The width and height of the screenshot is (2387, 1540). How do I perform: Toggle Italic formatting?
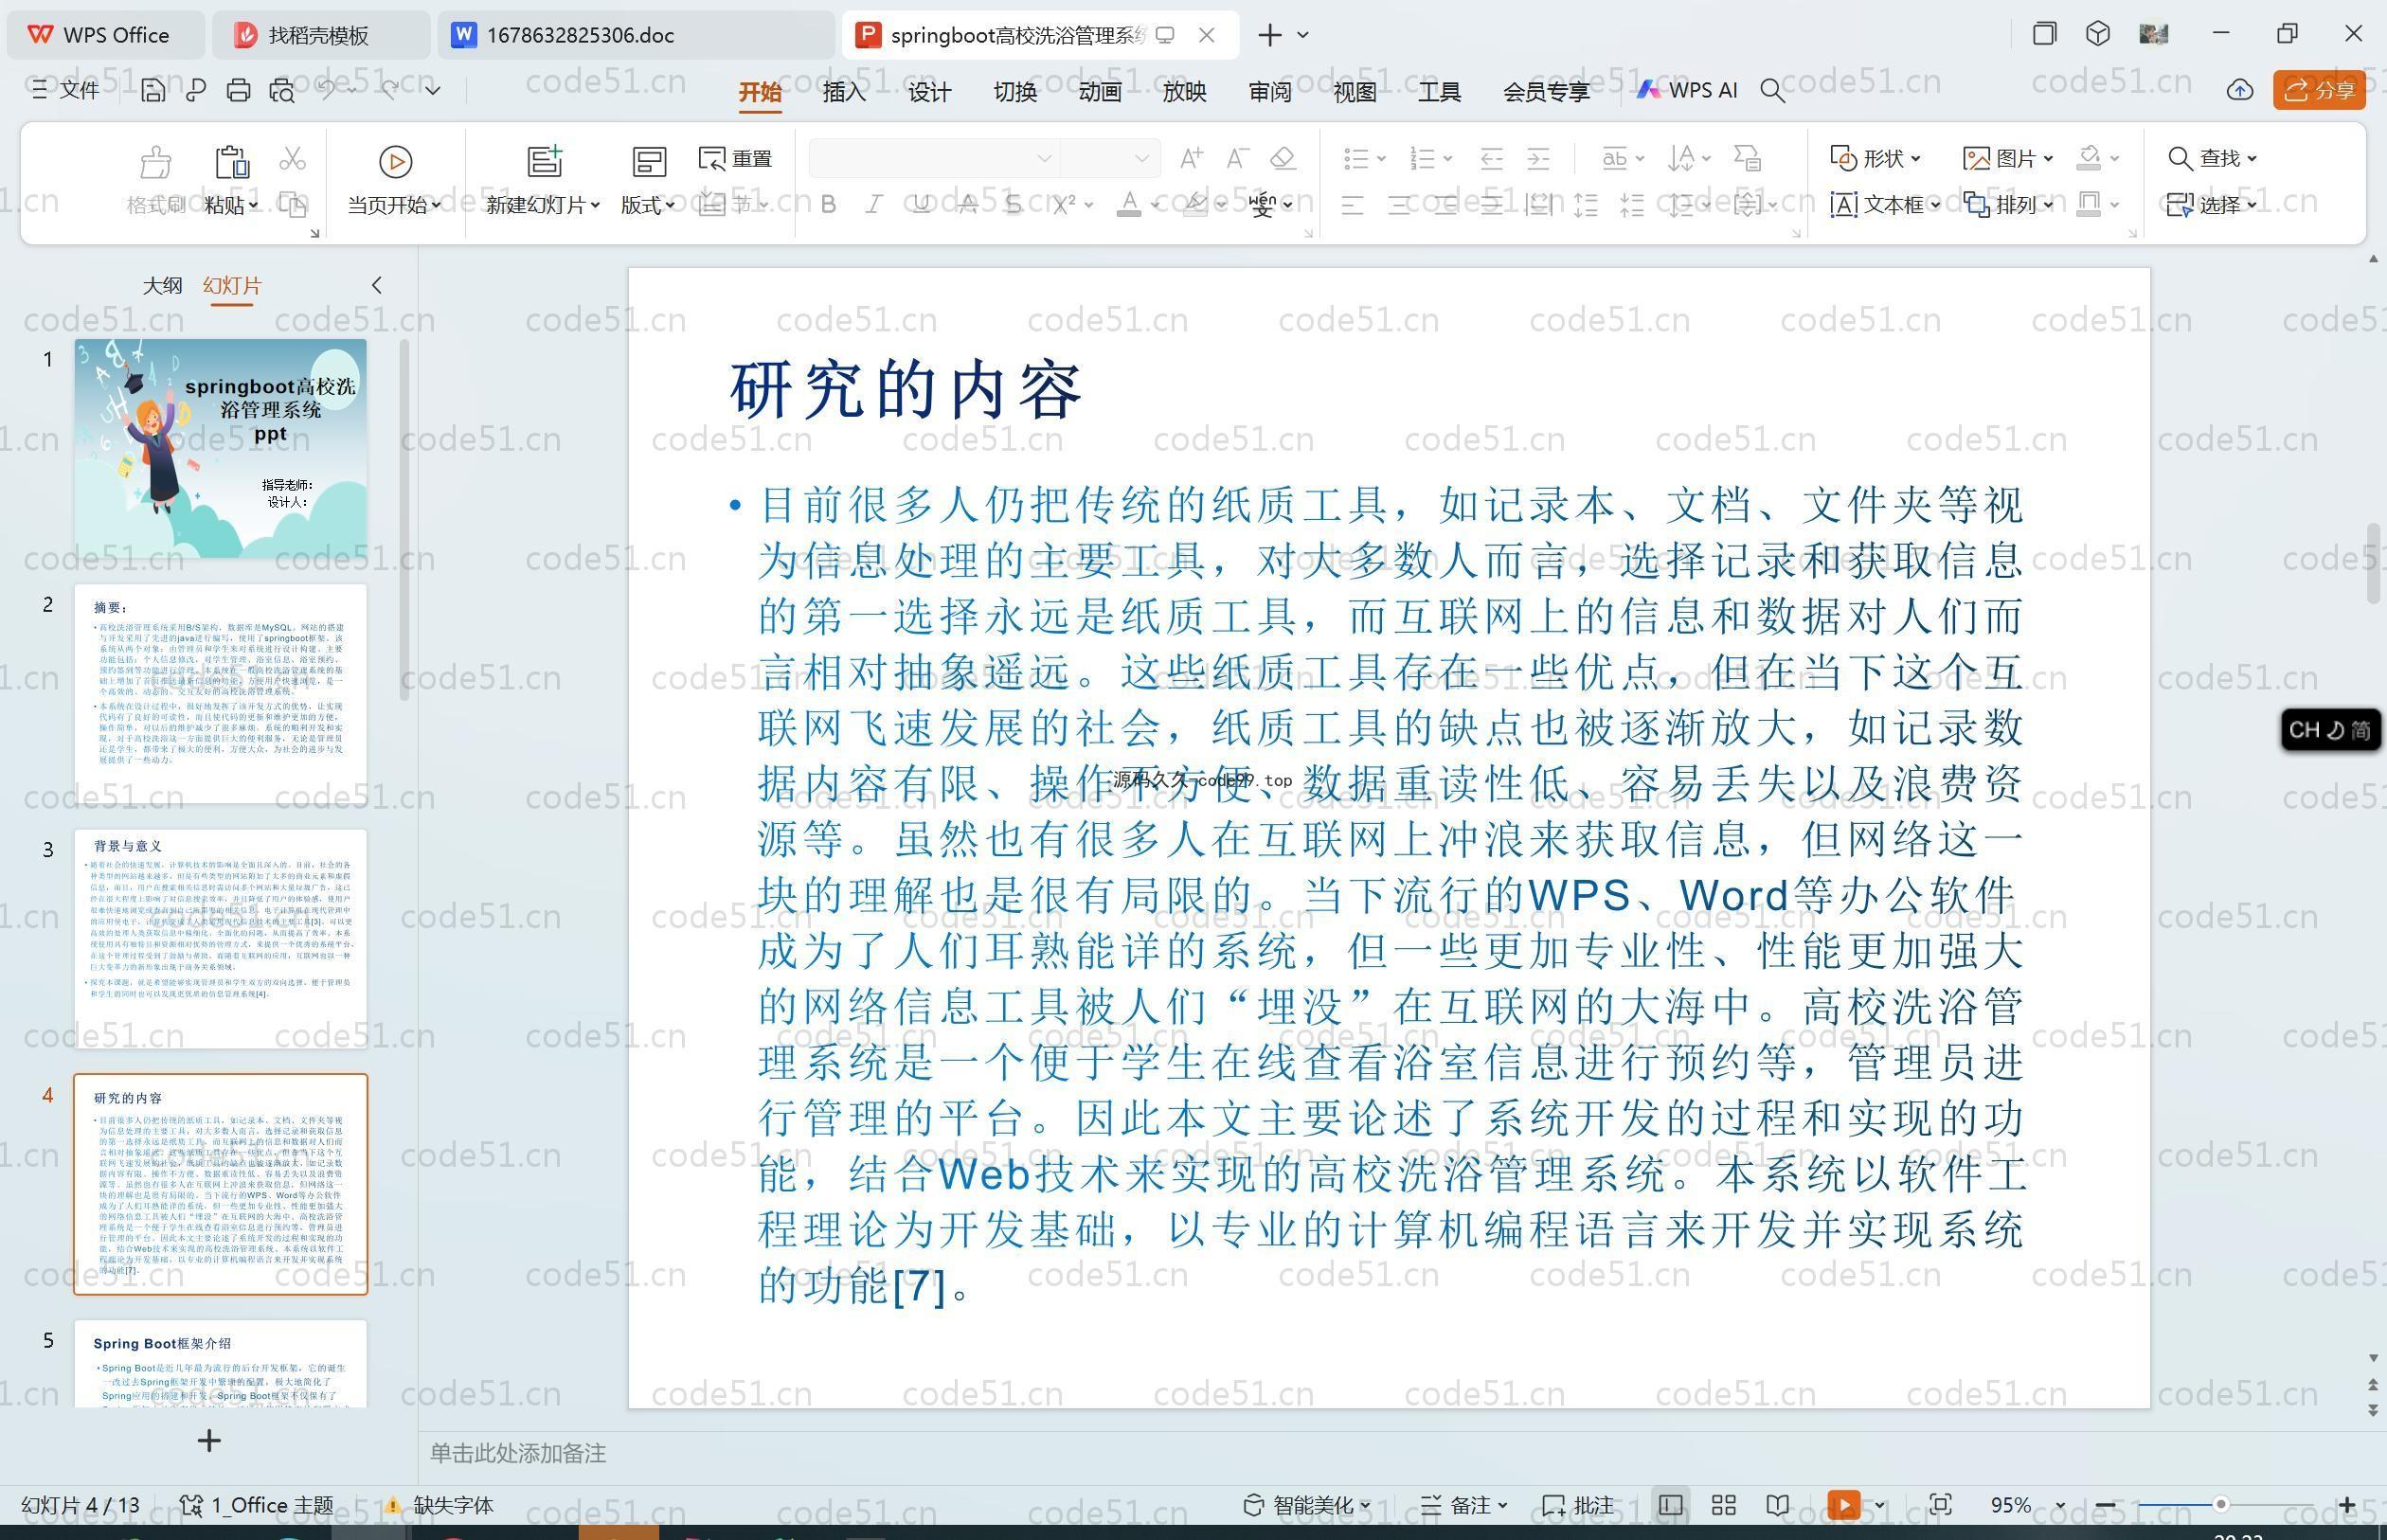point(874,205)
